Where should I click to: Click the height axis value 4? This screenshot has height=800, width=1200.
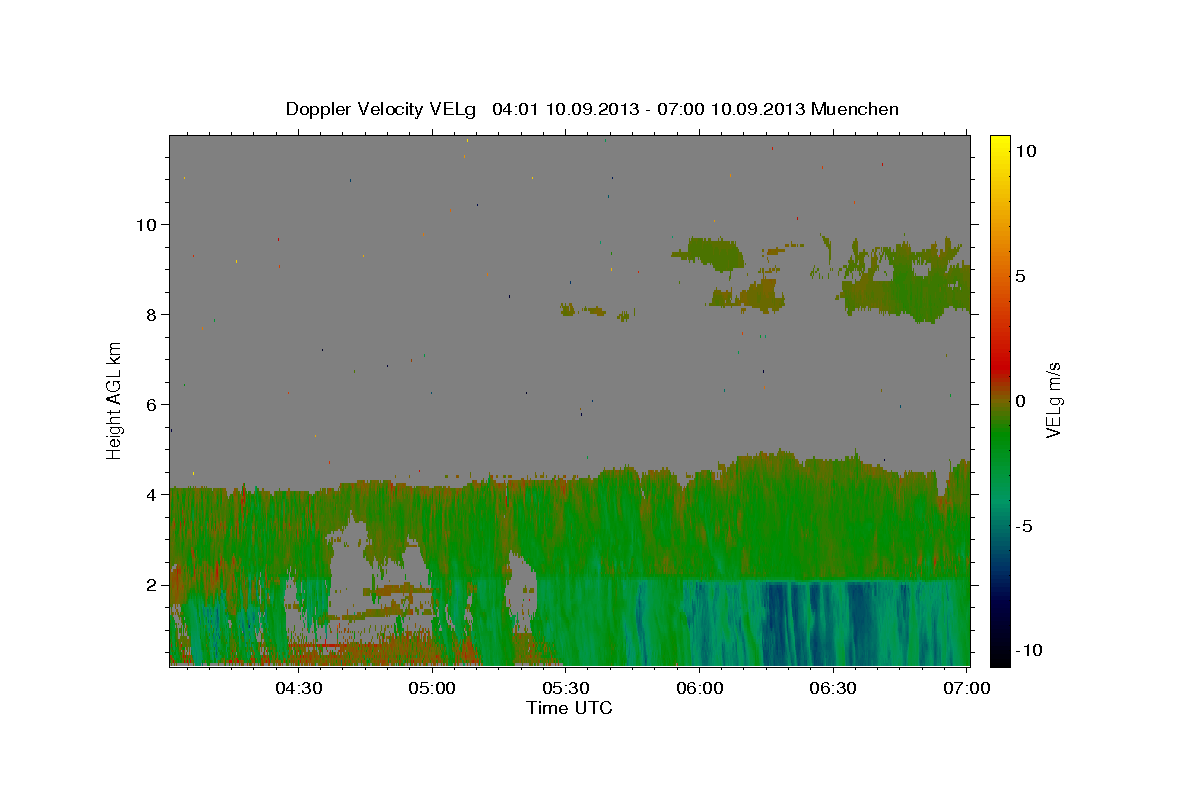(x=153, y=494)
